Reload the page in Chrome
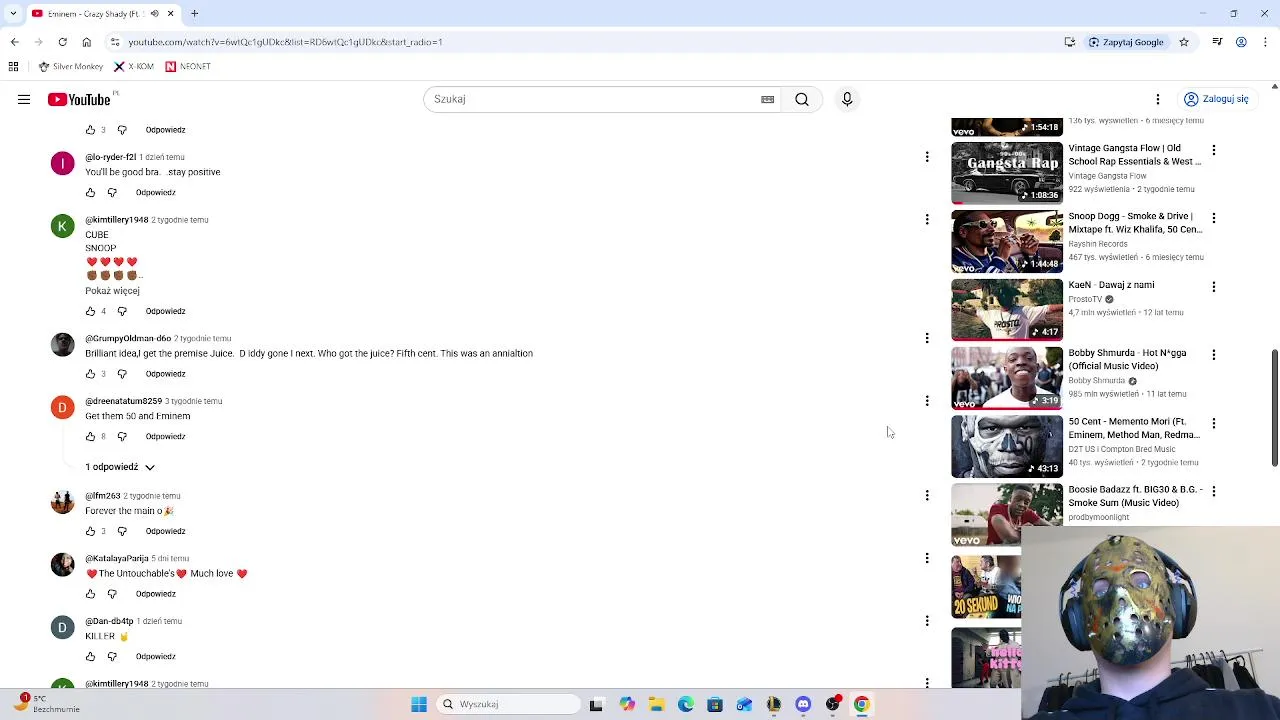This screenshot has width=1280, height=720. pyautogui.click(x=62, y=42)
